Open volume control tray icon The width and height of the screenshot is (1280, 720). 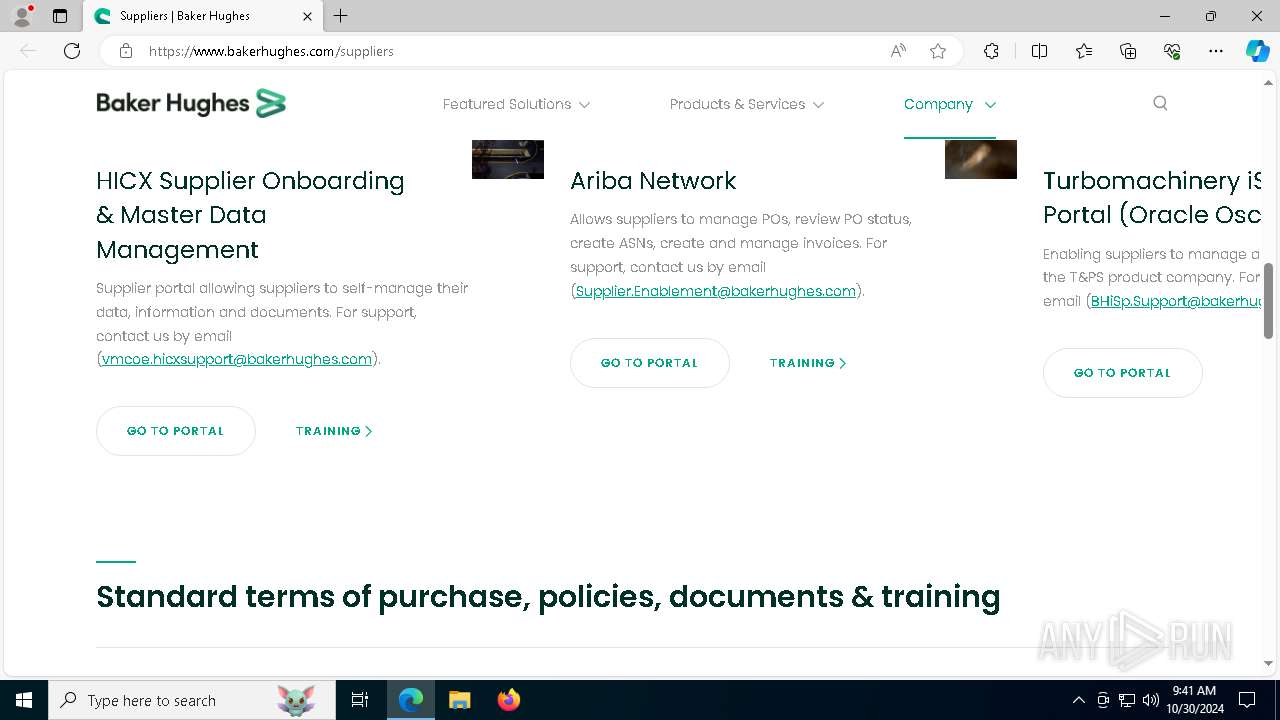1151,700
